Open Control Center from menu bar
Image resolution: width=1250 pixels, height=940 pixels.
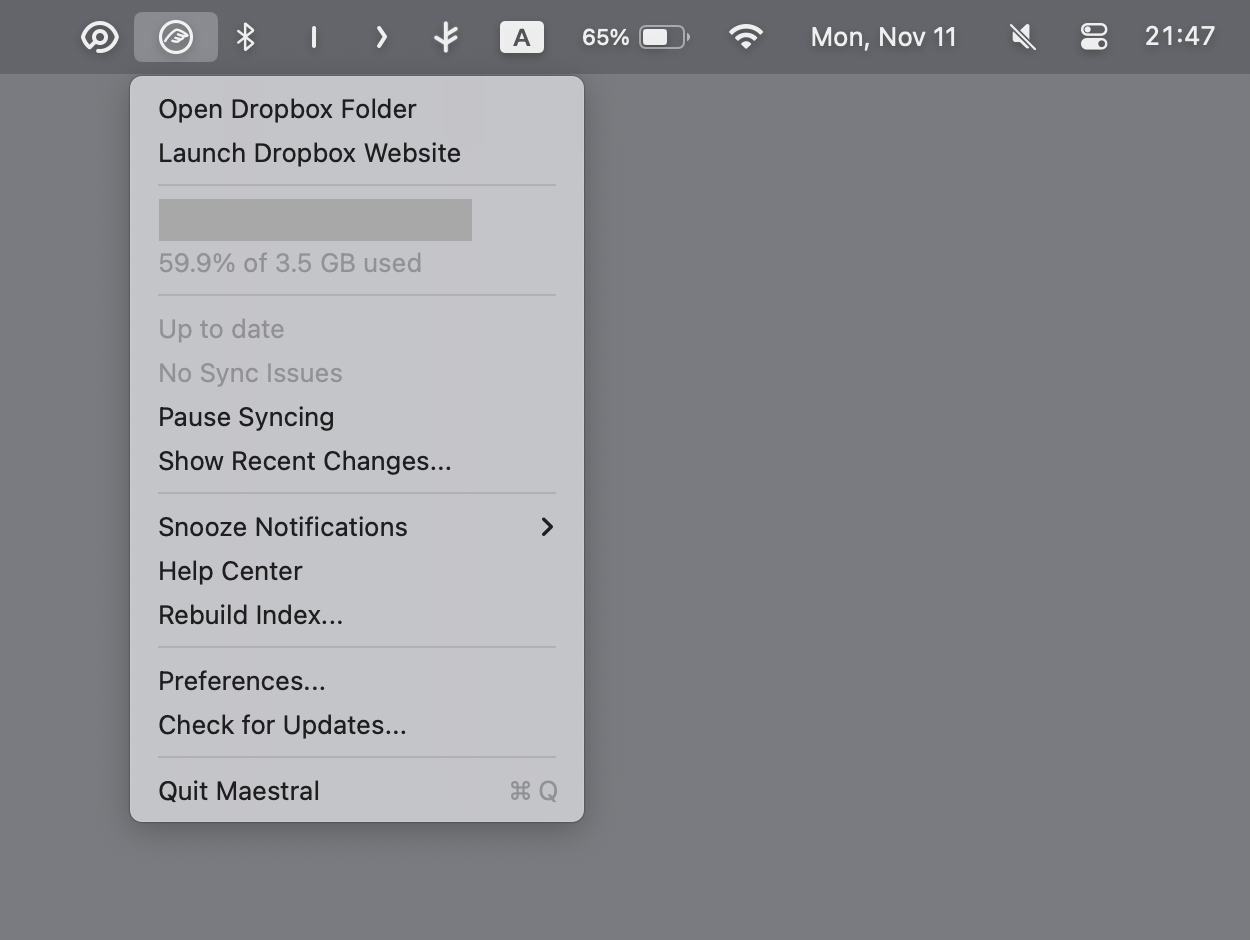[x=1094, y=37]
